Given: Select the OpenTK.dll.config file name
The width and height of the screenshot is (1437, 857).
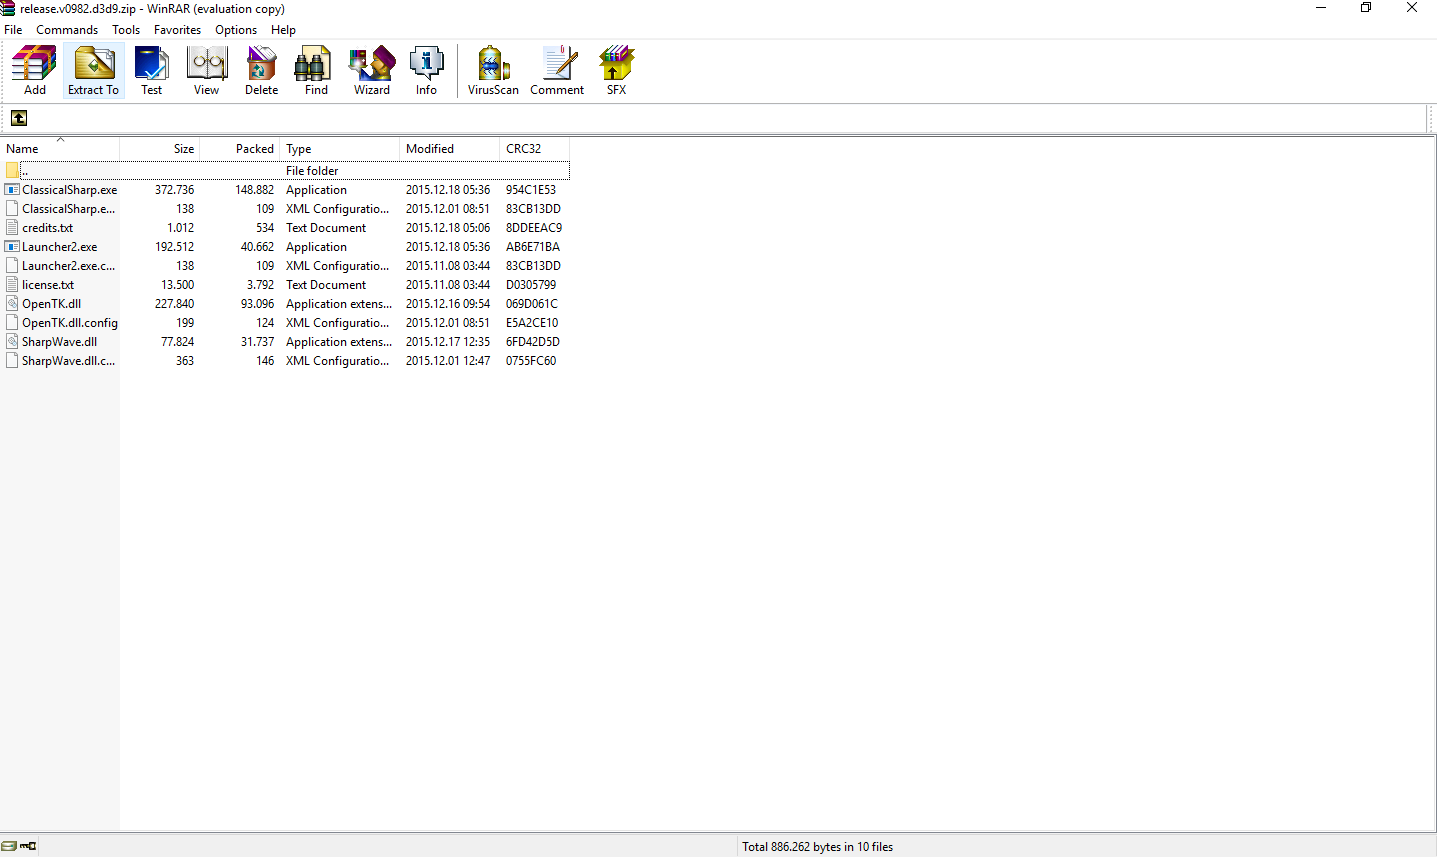Looking at the screenshot, I should [70, 323].
